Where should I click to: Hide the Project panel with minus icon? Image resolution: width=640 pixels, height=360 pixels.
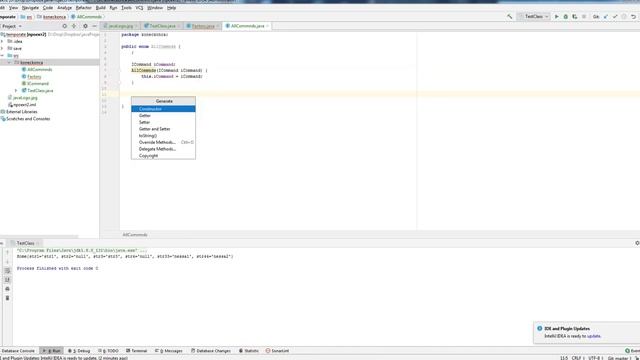(x=94, y=26)
